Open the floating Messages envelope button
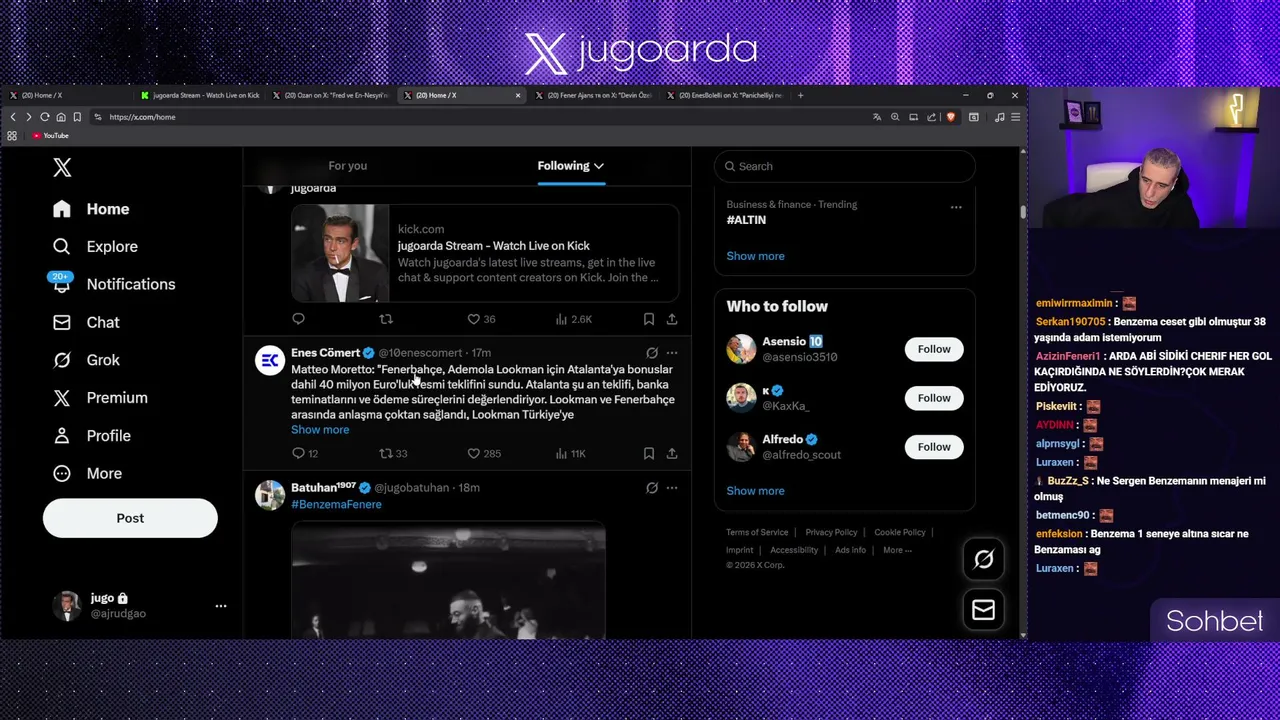This screenshot has height=720, width=1280. tap(983, 610)
